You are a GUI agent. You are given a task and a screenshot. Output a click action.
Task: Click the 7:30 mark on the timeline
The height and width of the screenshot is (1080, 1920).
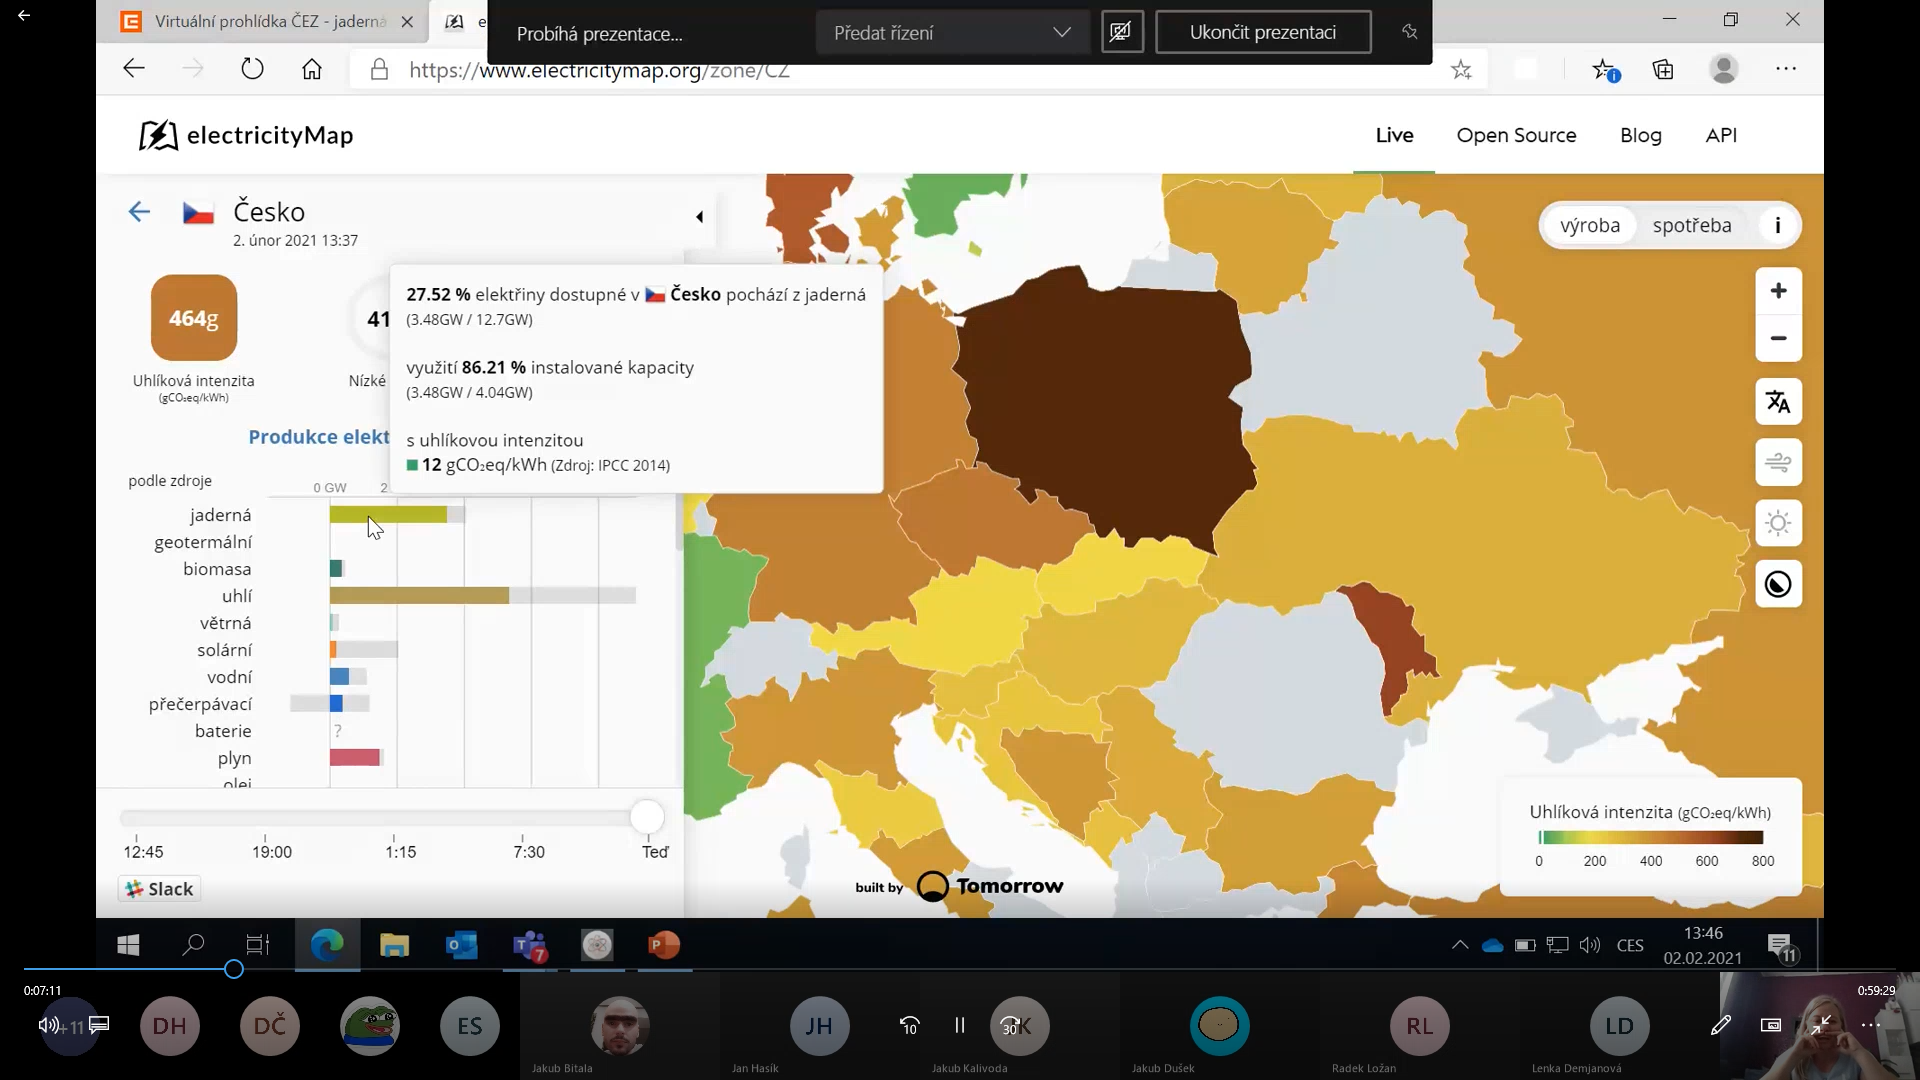(529, 851)
